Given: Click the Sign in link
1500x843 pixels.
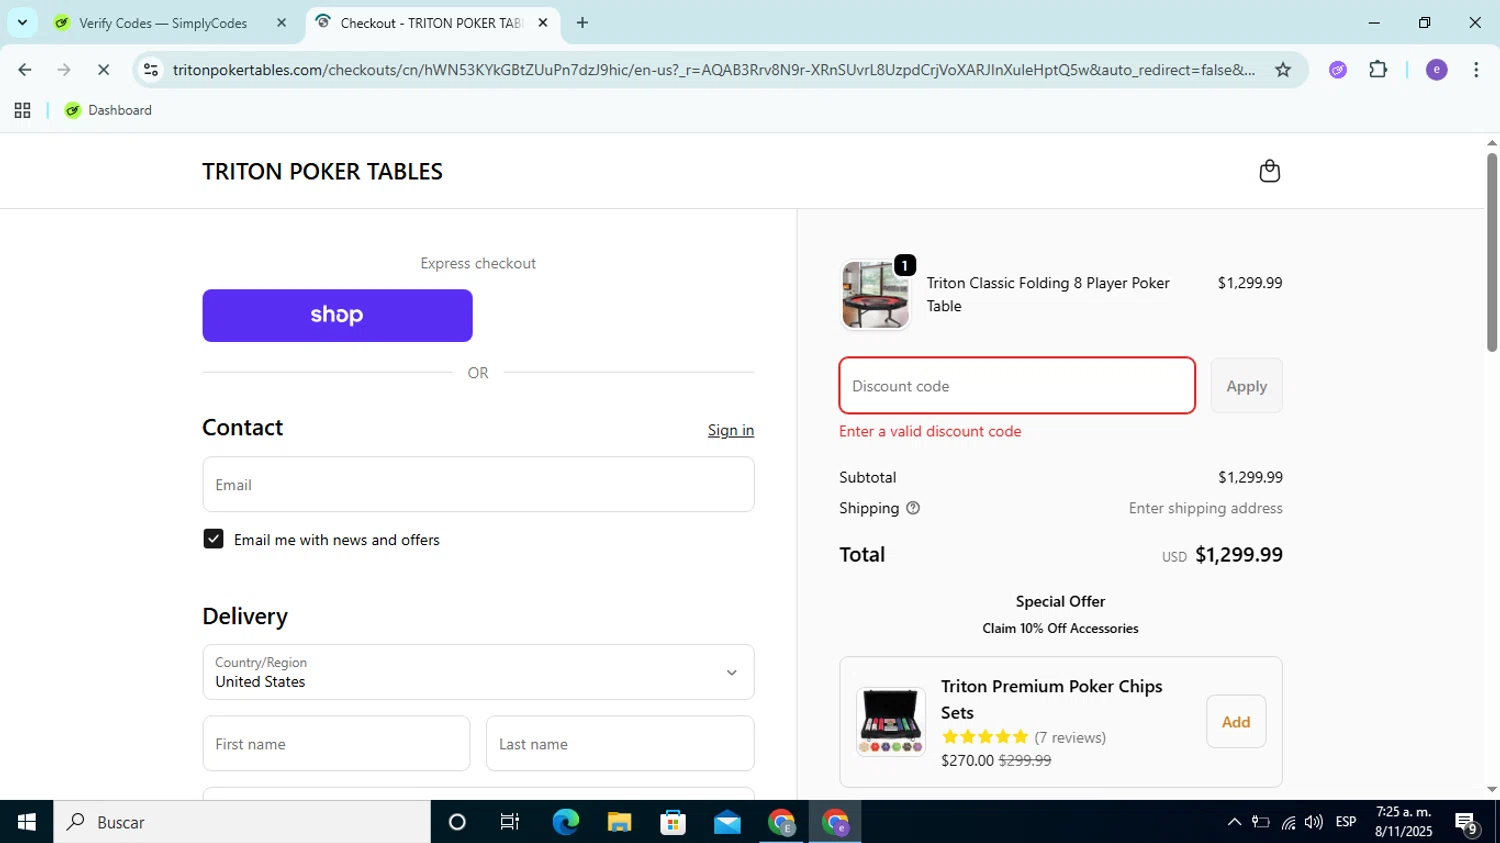Looking at the screenshot, I should tap(731, 430).
